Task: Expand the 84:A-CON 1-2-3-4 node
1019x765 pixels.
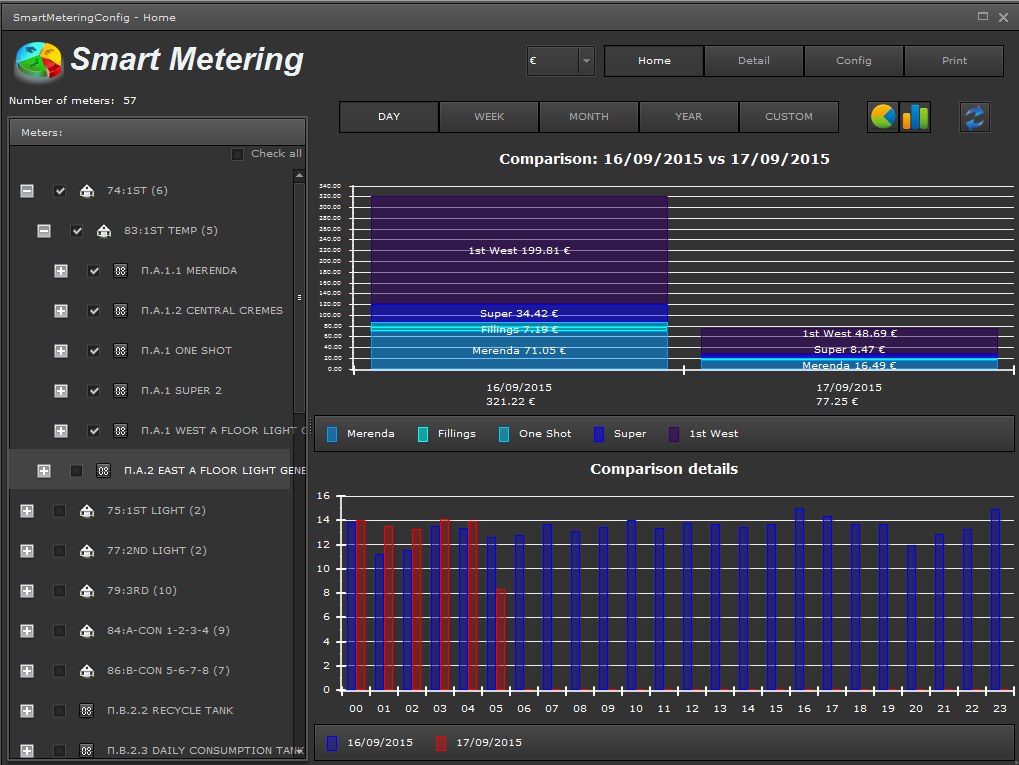Action: (27, 631)
